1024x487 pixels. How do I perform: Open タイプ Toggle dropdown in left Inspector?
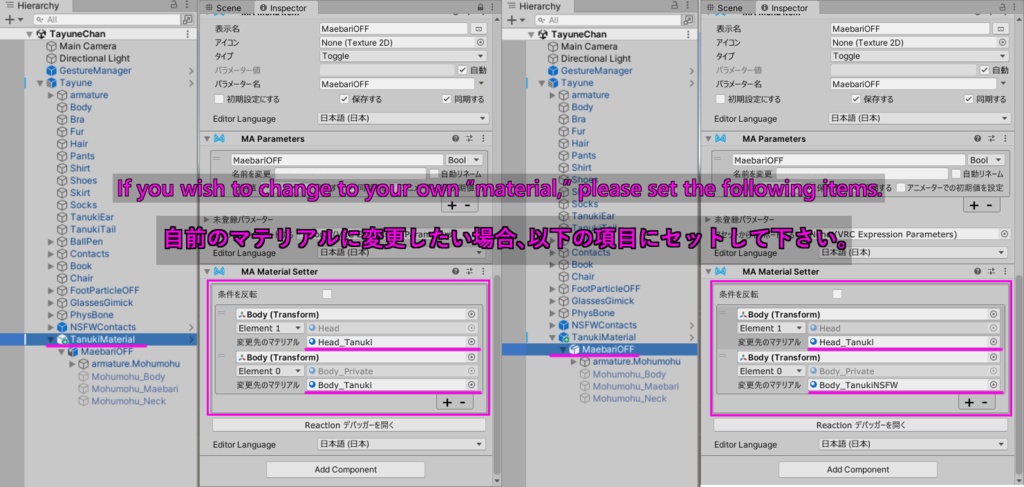[x=404, y=56]
